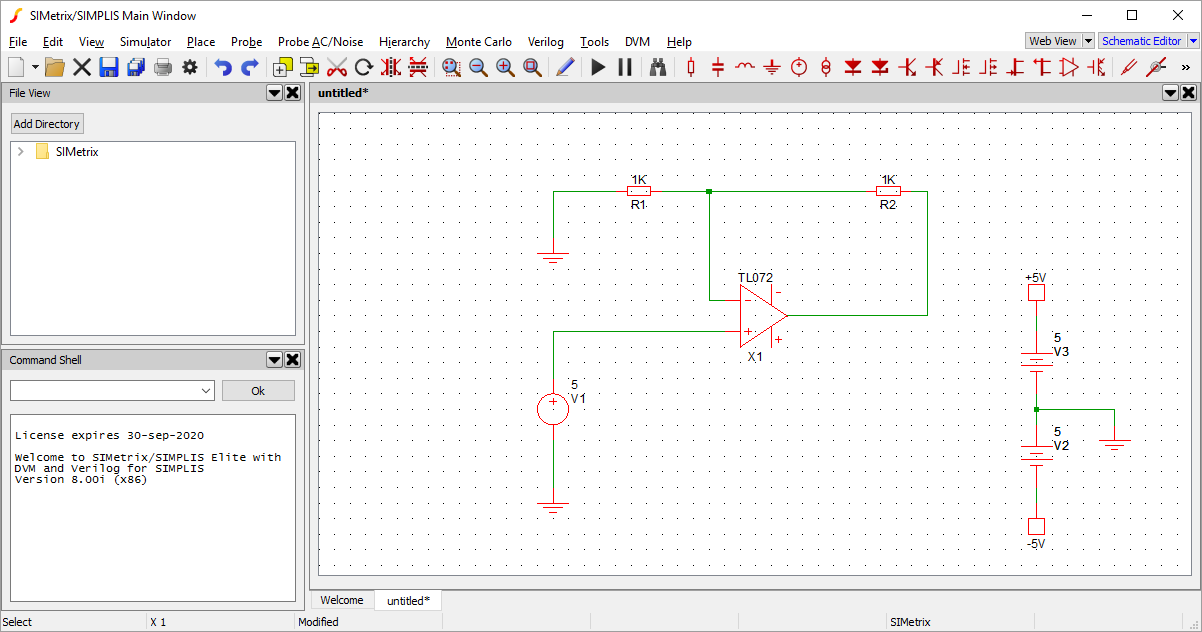This screenshot has width=1202, height=632.
Task: Select the V1 voltage source symbol
Action: click(553, 409)
